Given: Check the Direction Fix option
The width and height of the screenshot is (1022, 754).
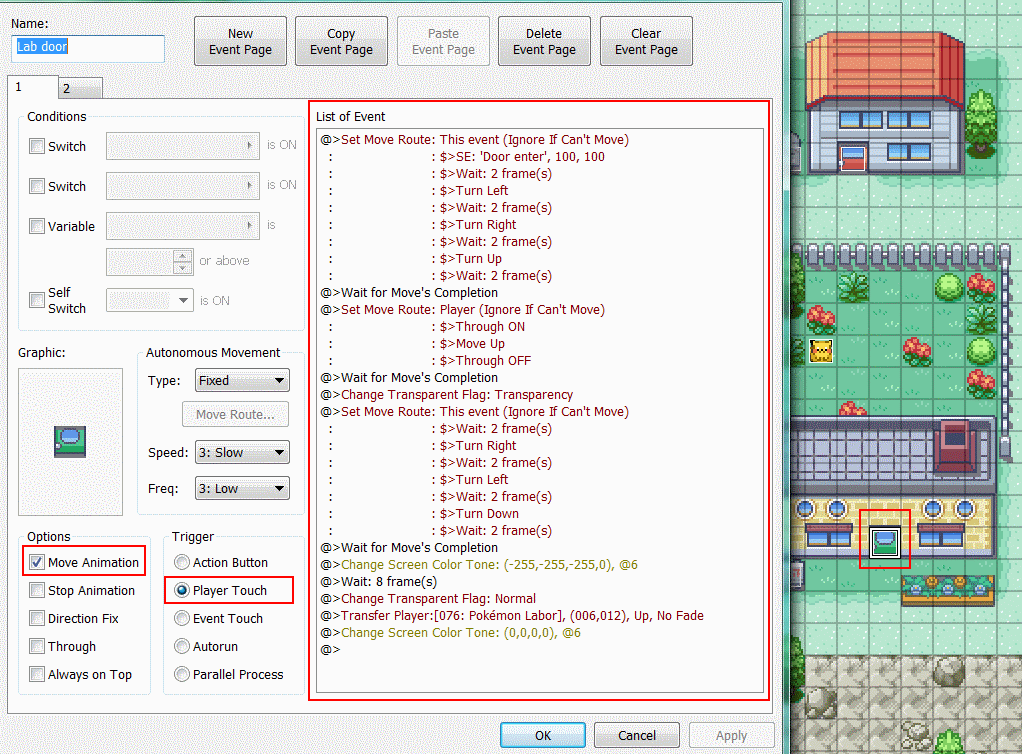Looking at the screenshot, I should 37,618.
